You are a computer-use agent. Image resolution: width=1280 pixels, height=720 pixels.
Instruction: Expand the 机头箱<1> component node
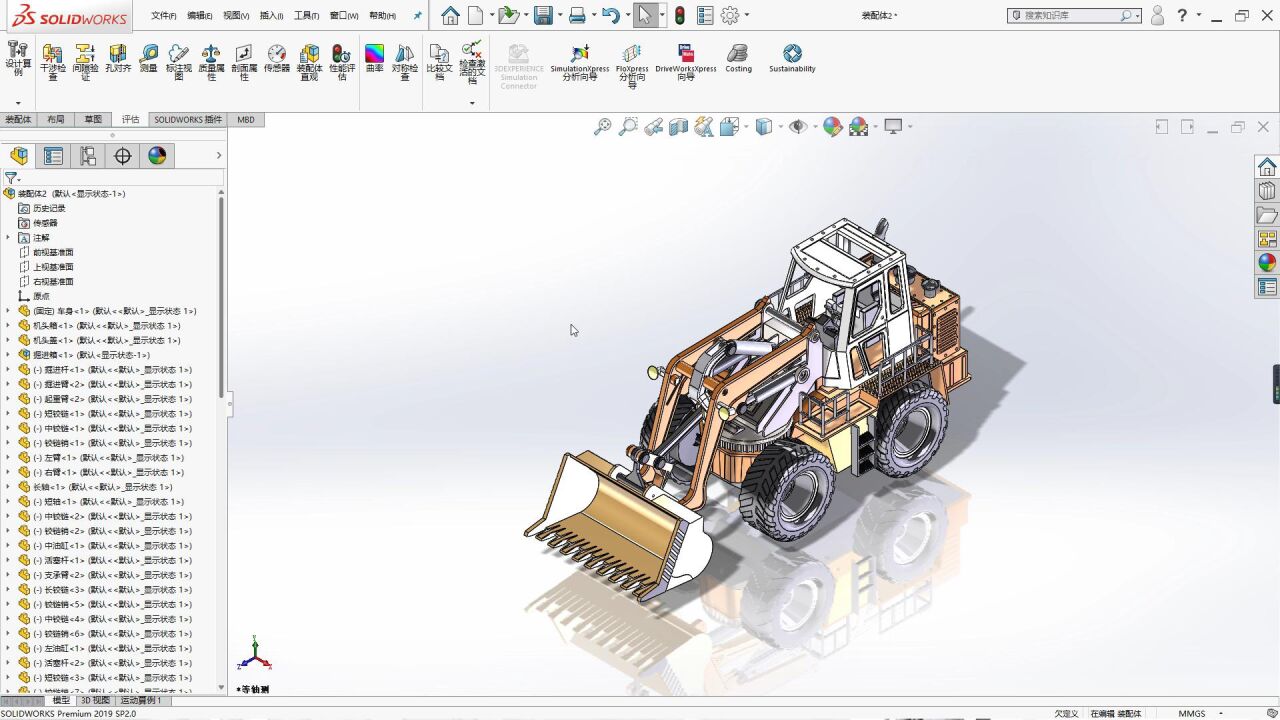click(x=8, y=326)
